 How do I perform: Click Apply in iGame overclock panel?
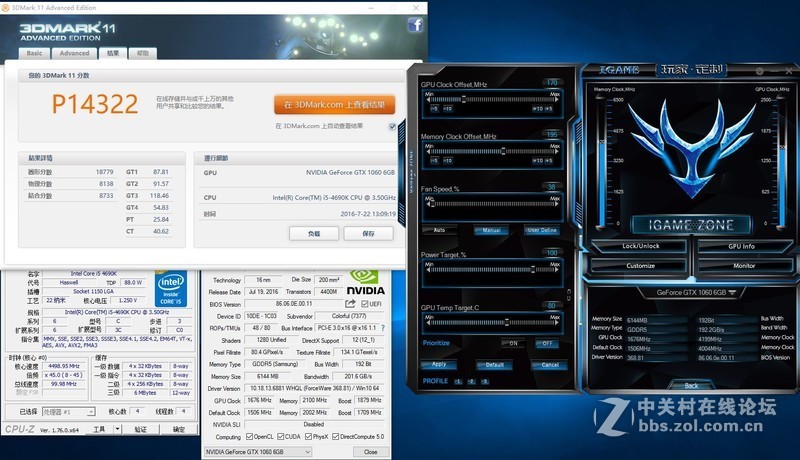439,365
